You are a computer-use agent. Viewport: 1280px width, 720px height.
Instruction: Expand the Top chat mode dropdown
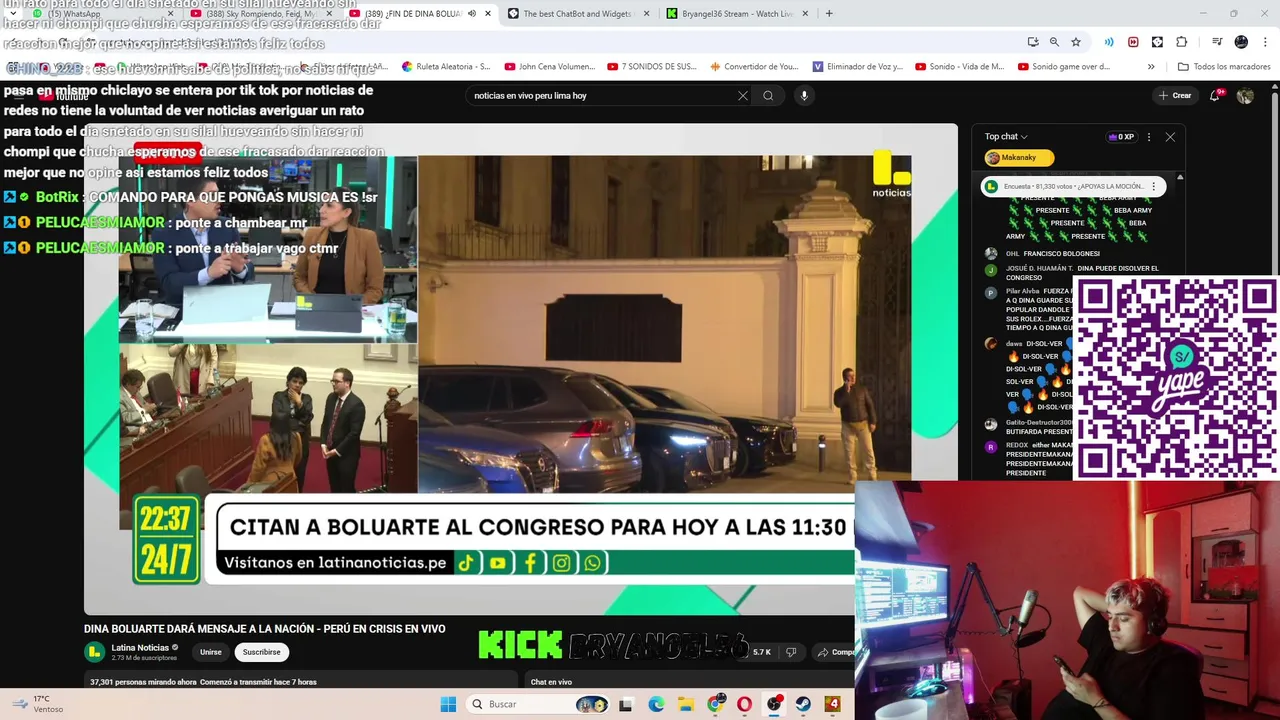tap(1006, 137)
